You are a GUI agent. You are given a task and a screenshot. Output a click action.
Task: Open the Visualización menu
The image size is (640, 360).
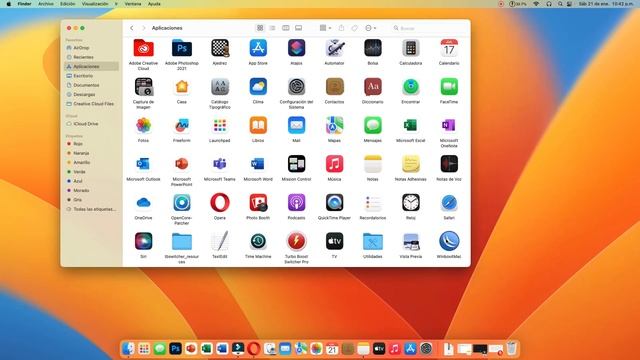(95, 4)
